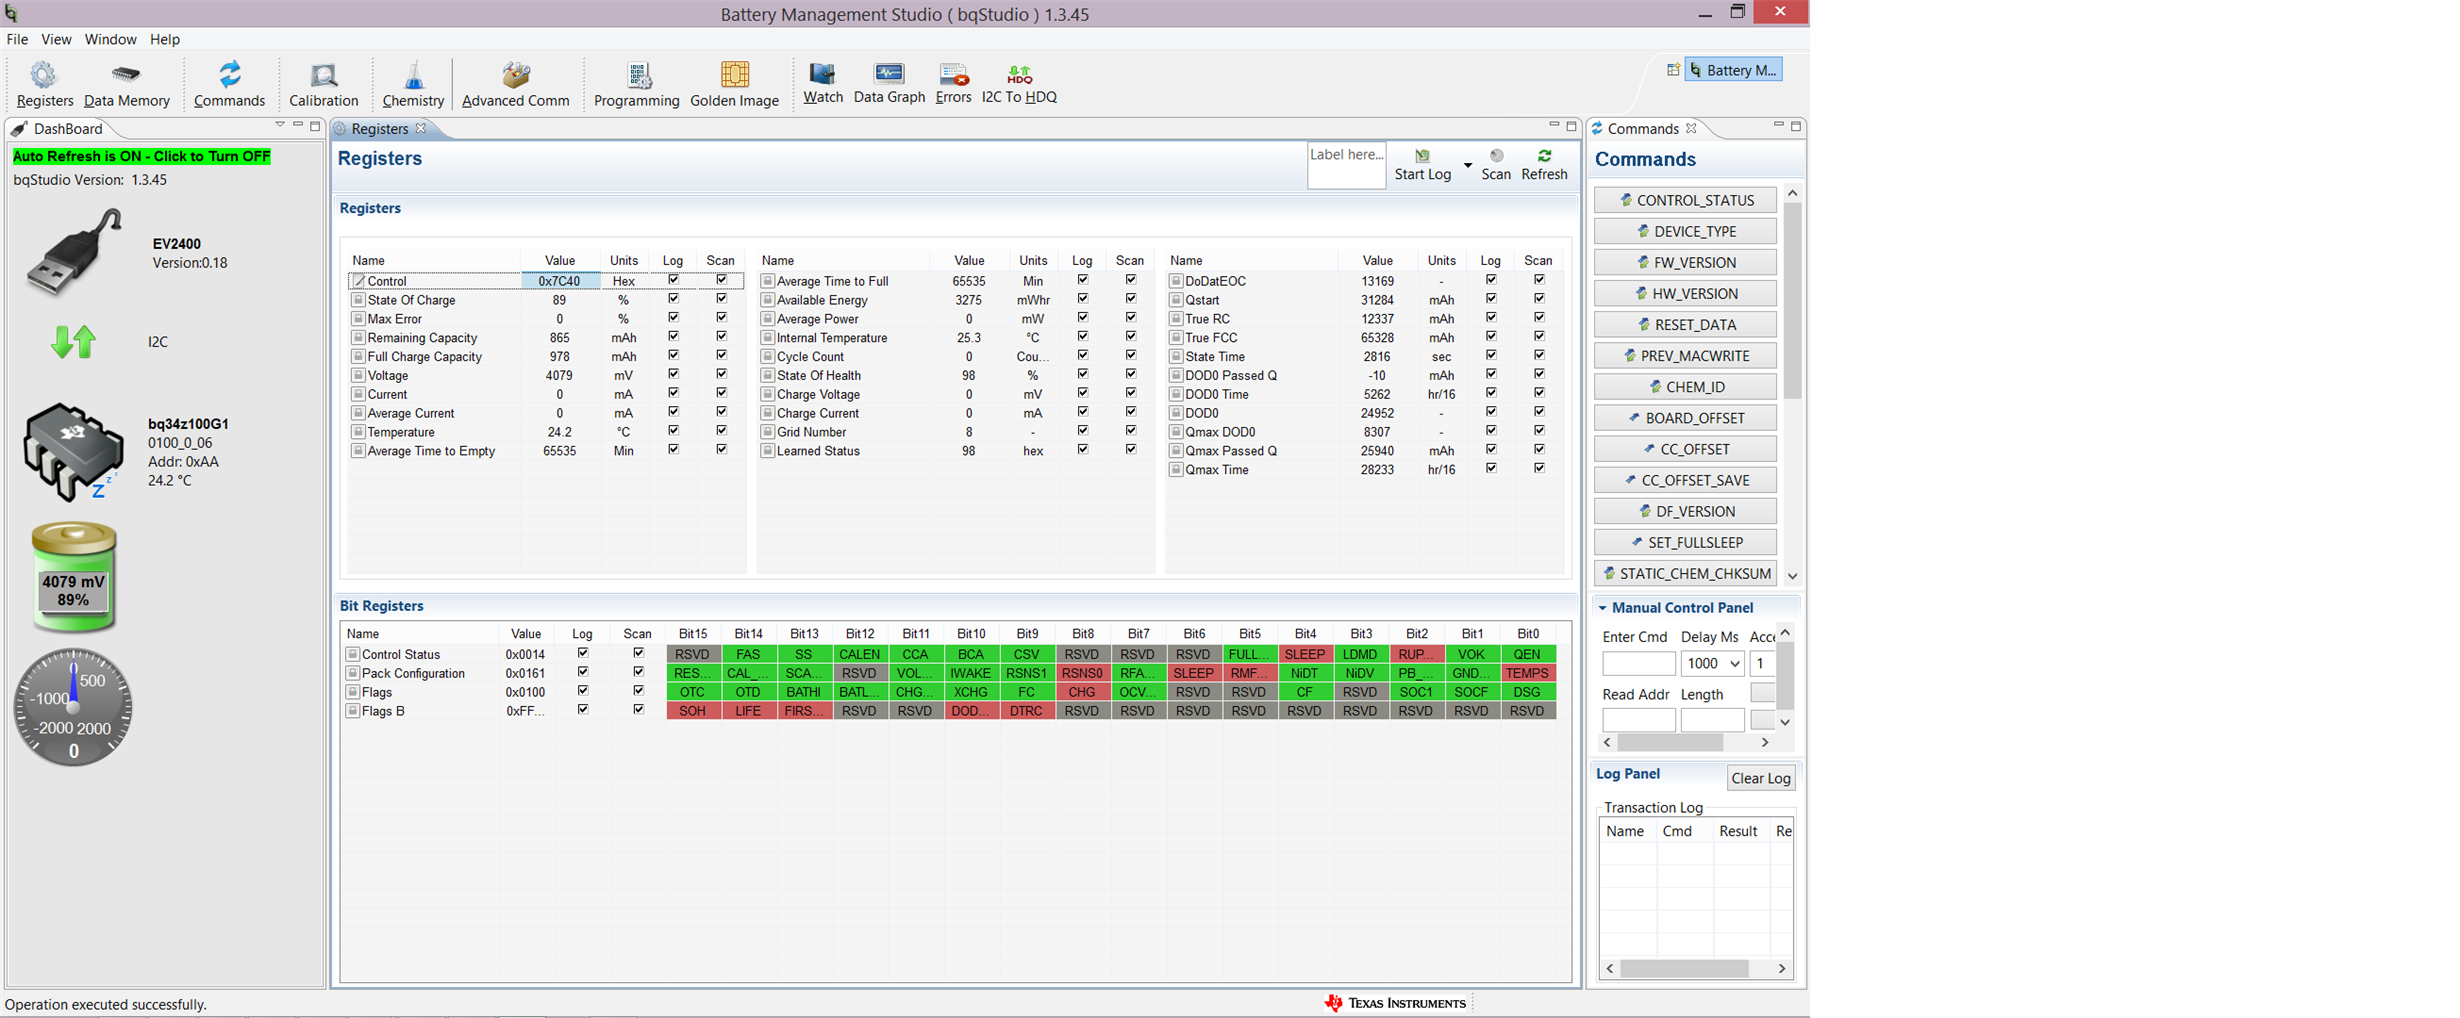Click the Read Addr input field
This screenshot has width=2460, height=1018.
(x=1638, y=720)
